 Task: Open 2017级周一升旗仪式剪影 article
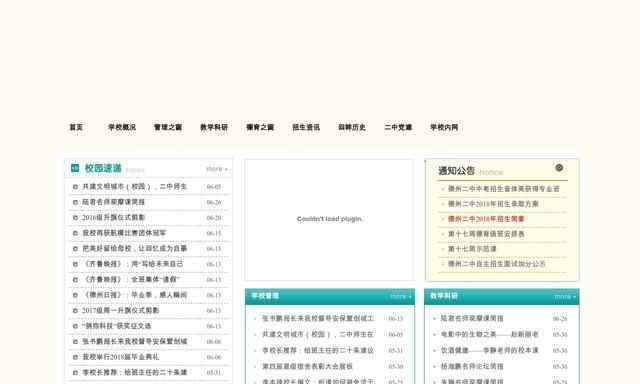(120, 311)
